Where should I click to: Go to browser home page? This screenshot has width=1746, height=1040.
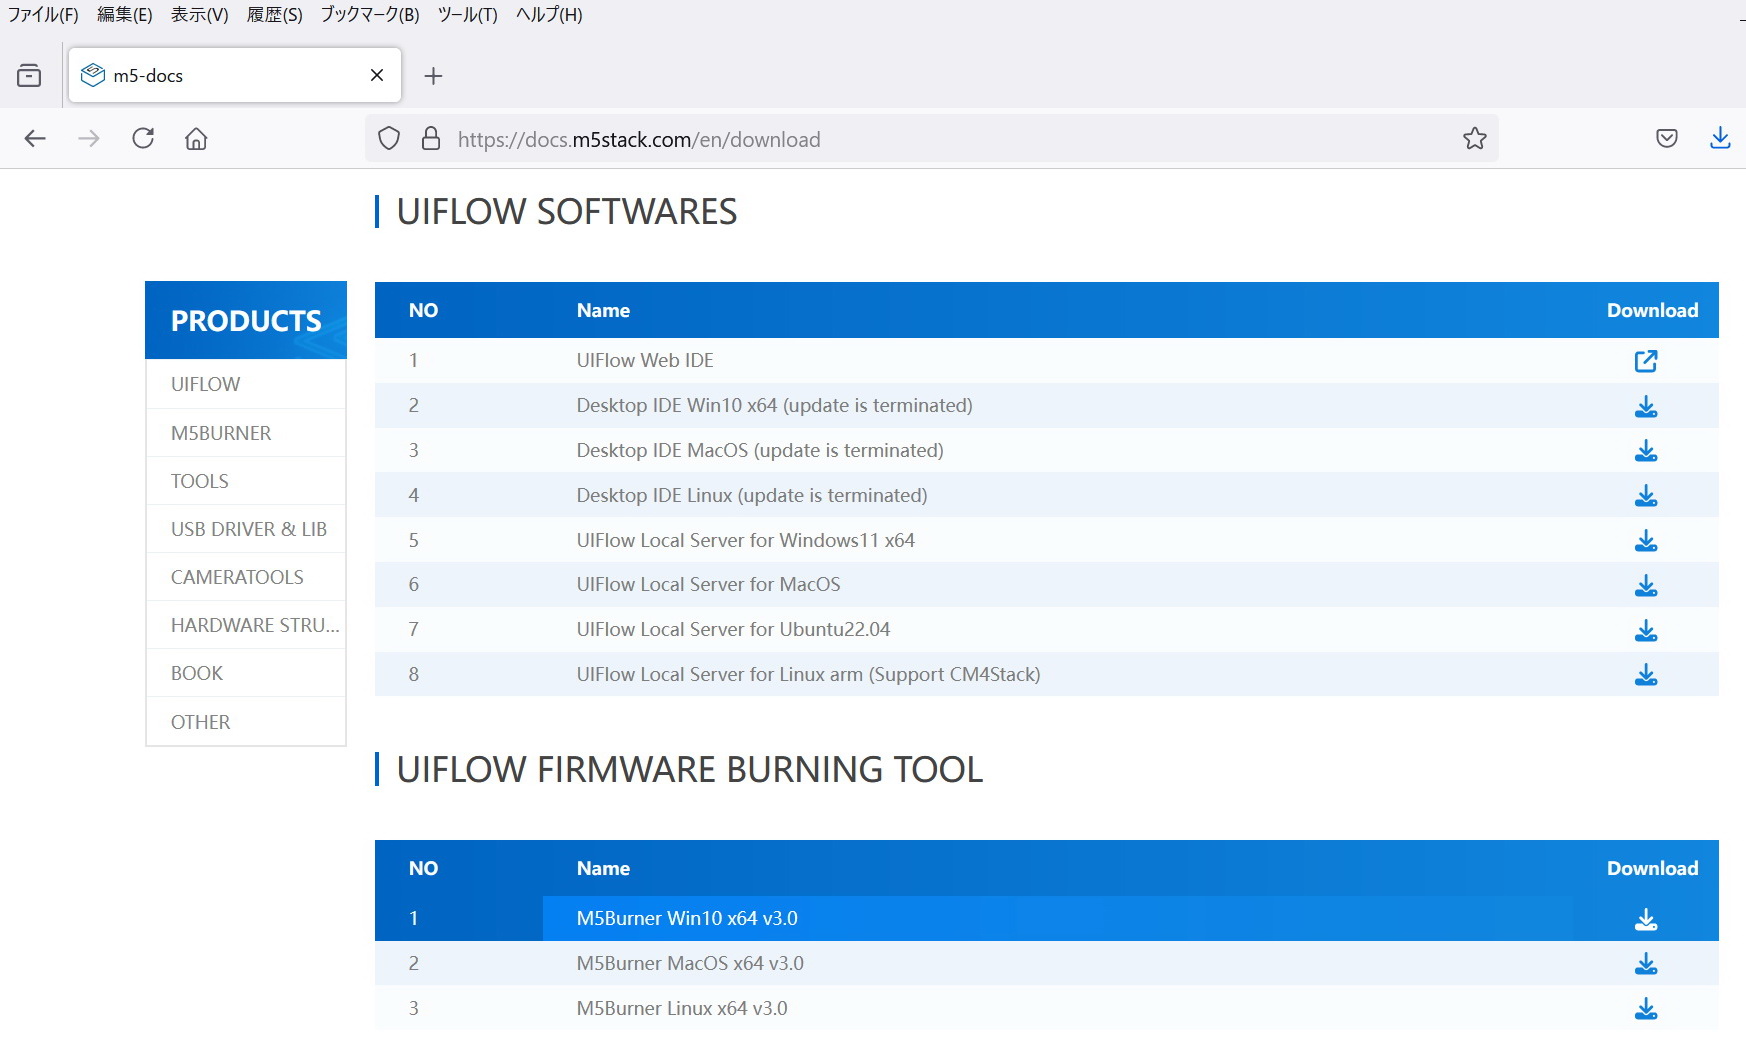196,138
